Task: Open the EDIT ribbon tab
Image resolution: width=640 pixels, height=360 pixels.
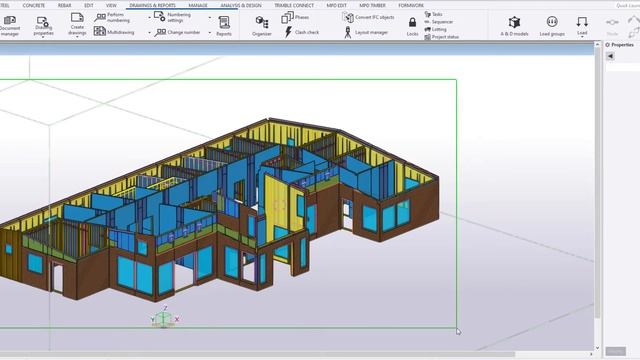Action: pos(89,5)
